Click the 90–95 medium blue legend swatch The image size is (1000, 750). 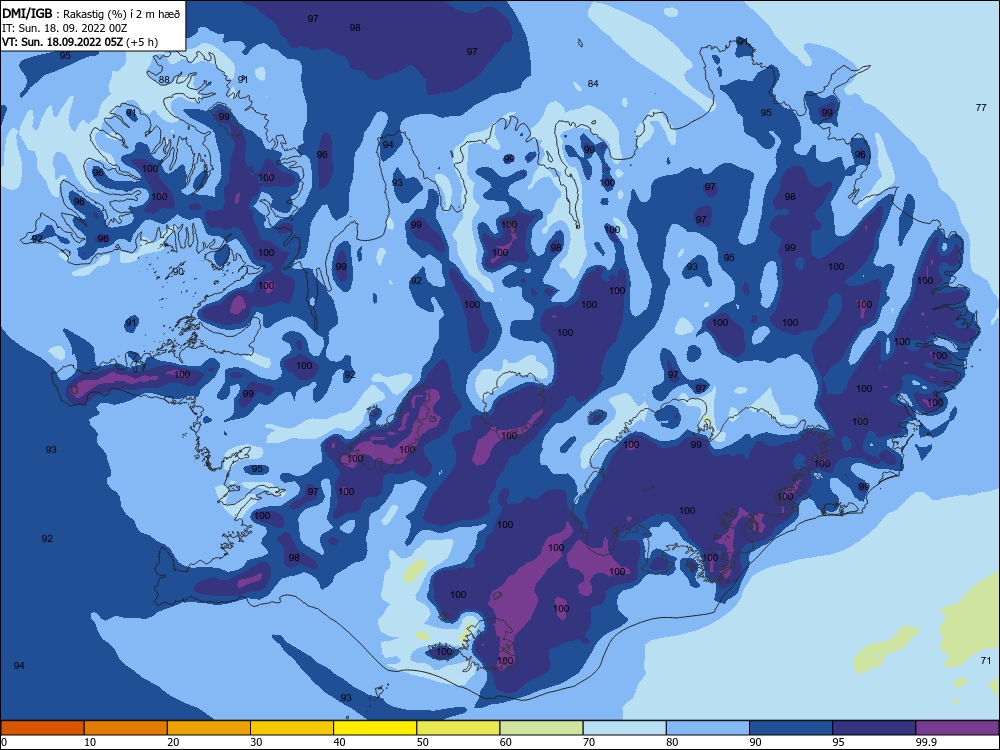tap(791, 728)
